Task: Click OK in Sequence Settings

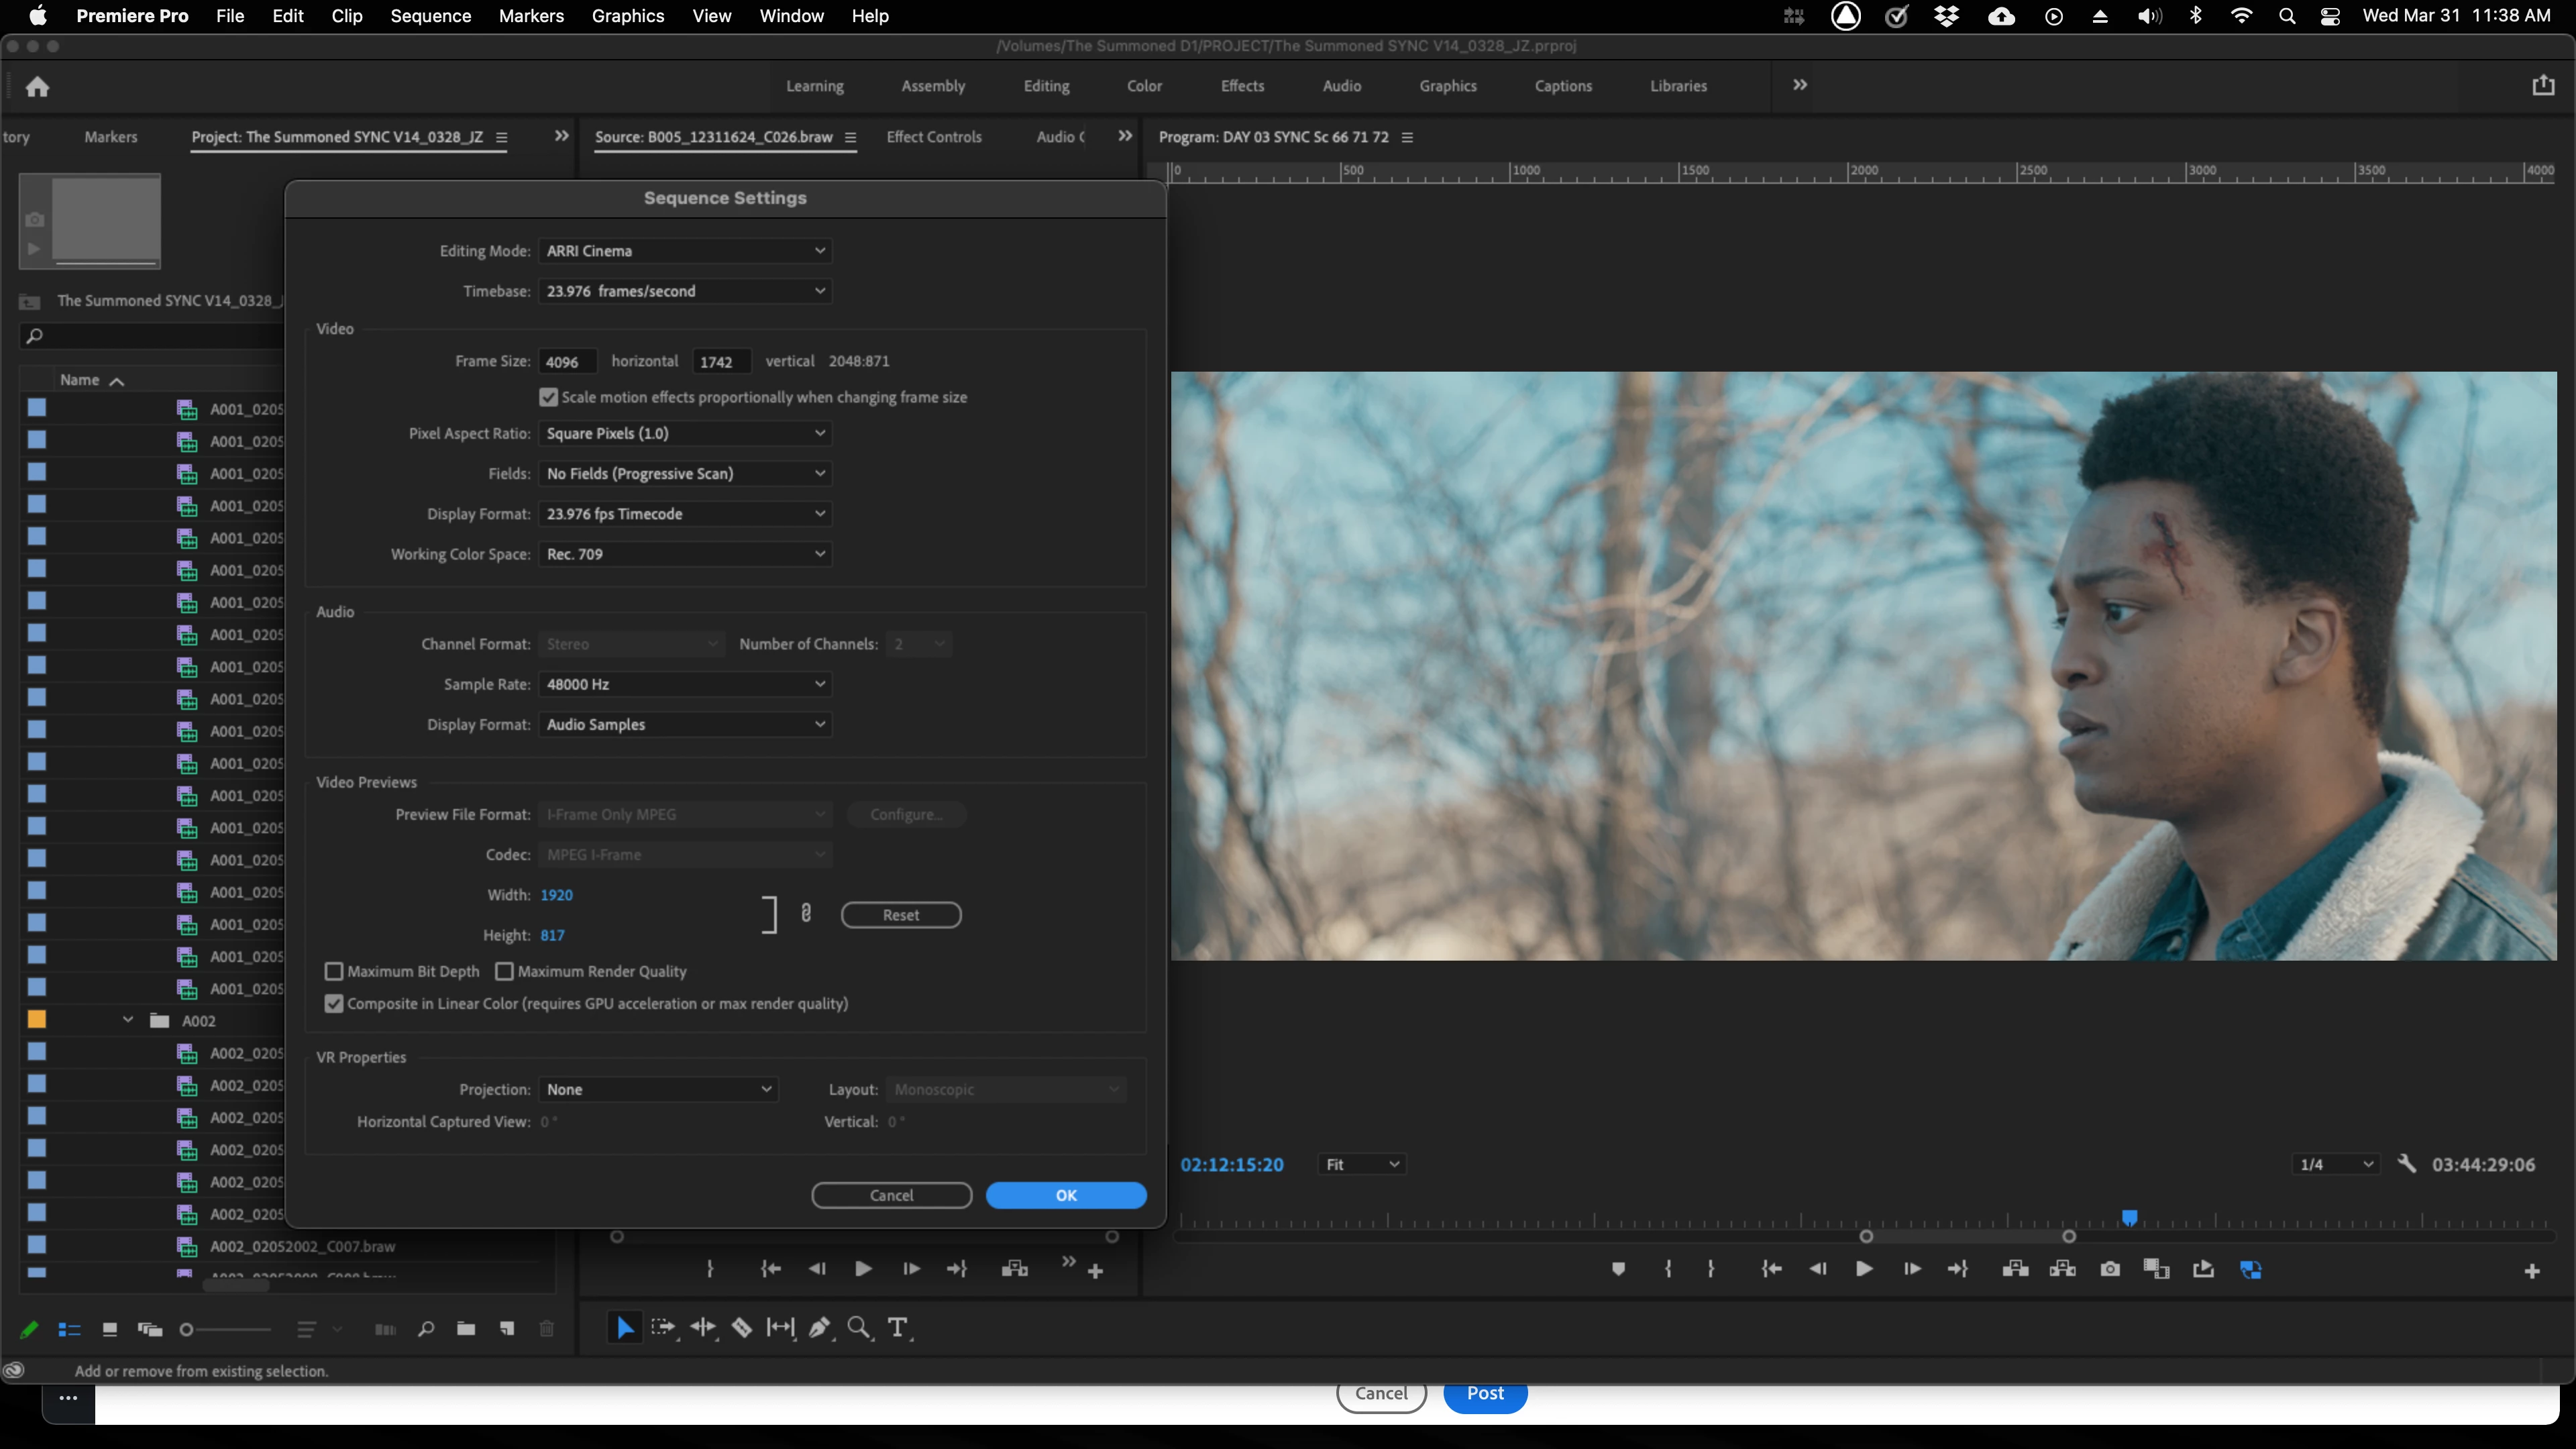Action: click(1066, 1195)
